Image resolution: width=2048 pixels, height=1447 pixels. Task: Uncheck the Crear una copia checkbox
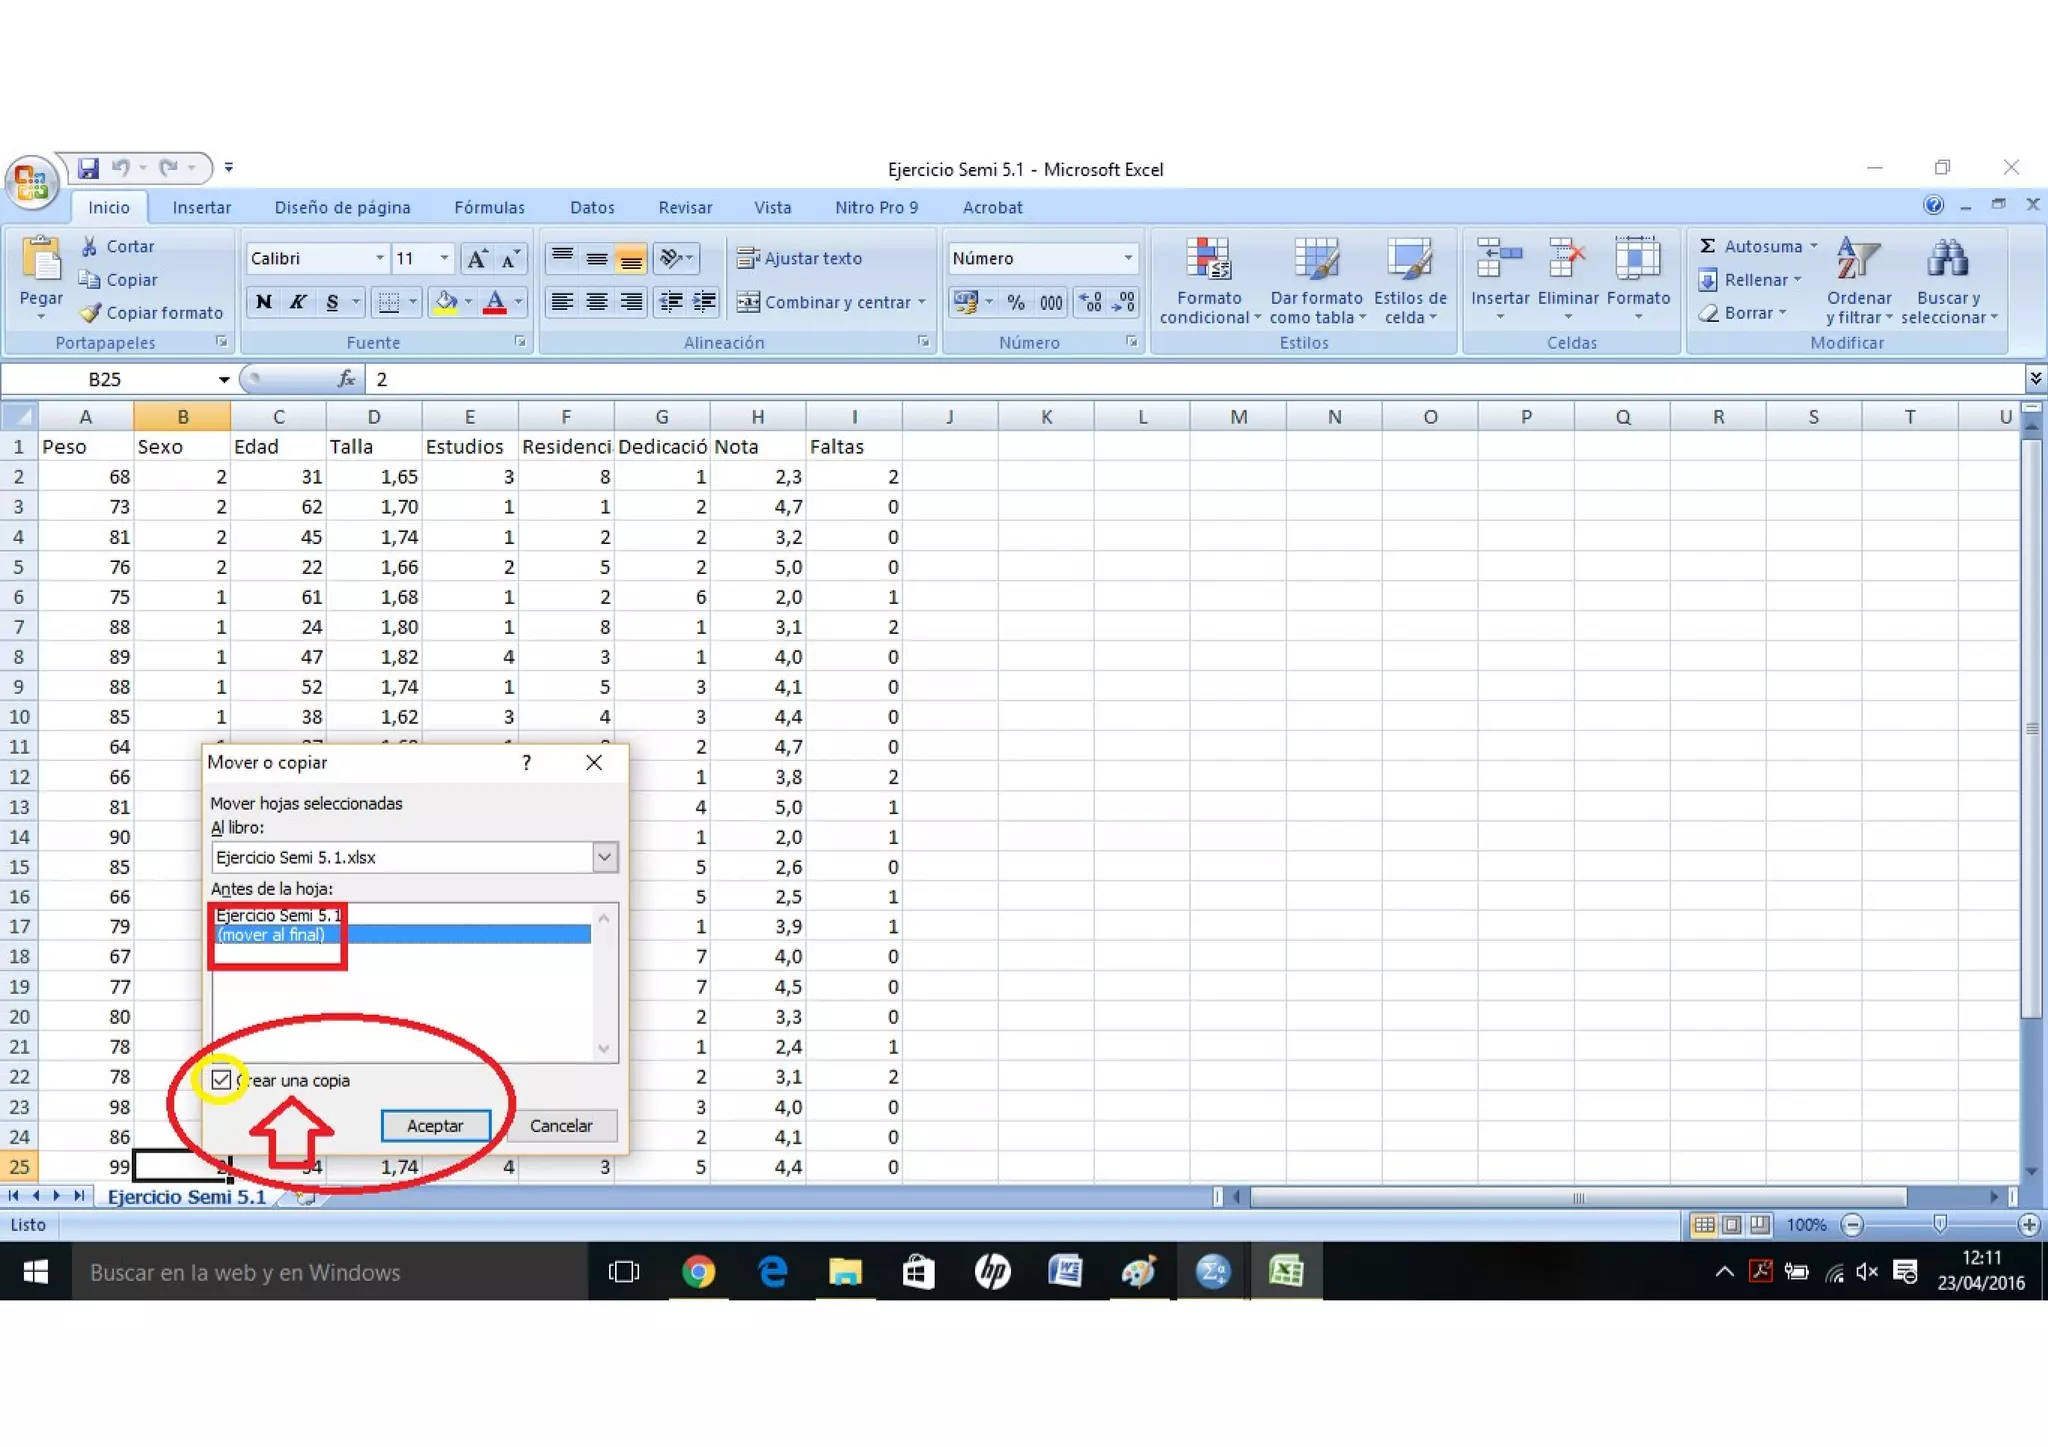(221, 1080)
